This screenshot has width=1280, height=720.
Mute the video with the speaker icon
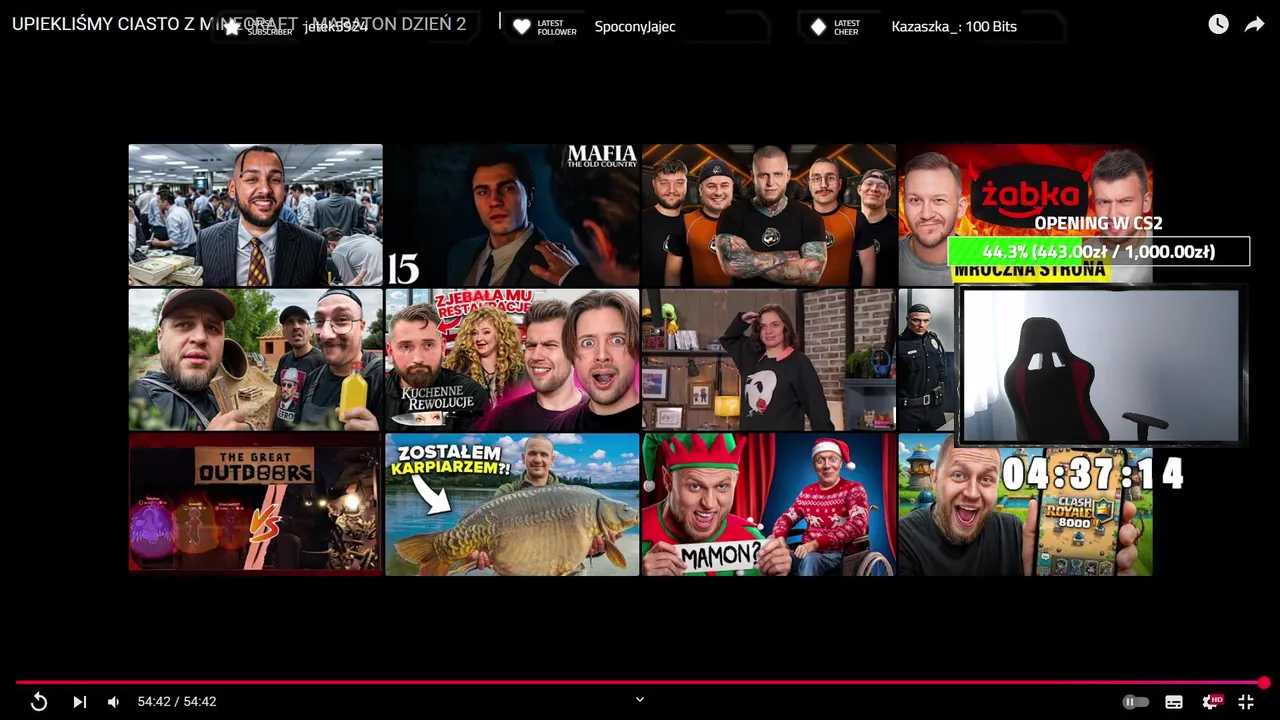pos(114,702)
